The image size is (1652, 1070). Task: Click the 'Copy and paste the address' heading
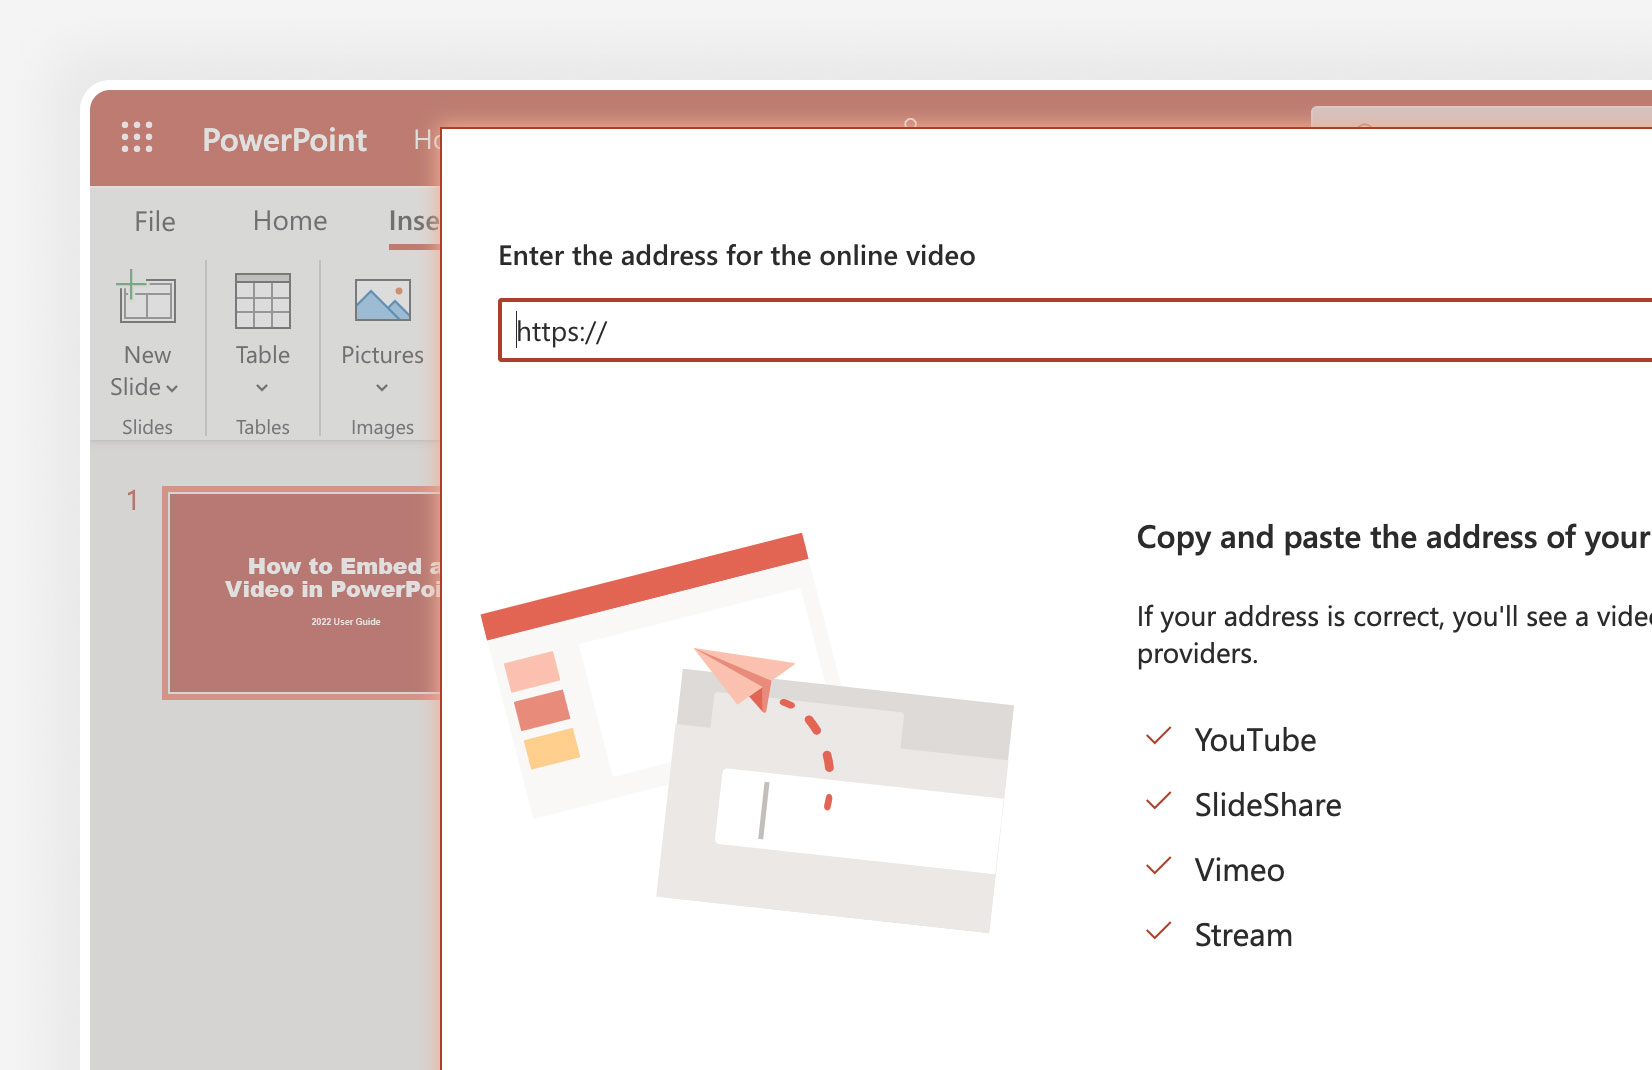[x=1393, y=538]
